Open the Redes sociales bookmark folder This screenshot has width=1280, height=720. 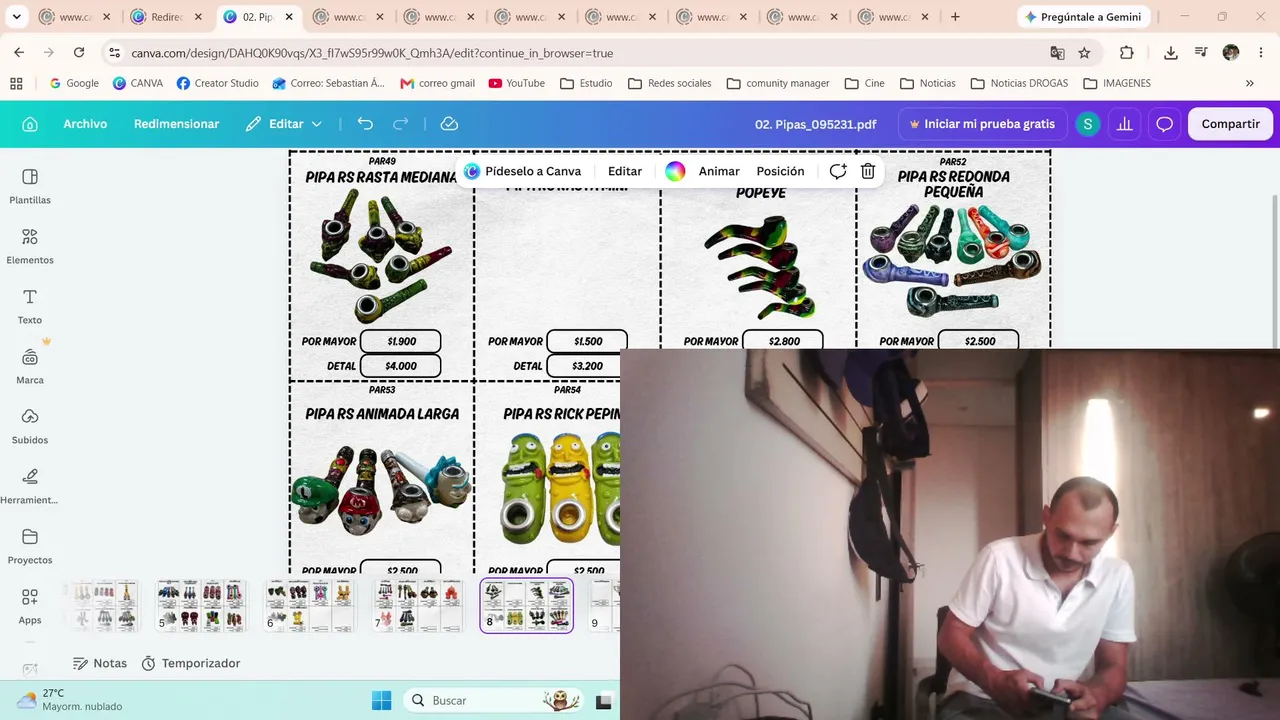670,83
